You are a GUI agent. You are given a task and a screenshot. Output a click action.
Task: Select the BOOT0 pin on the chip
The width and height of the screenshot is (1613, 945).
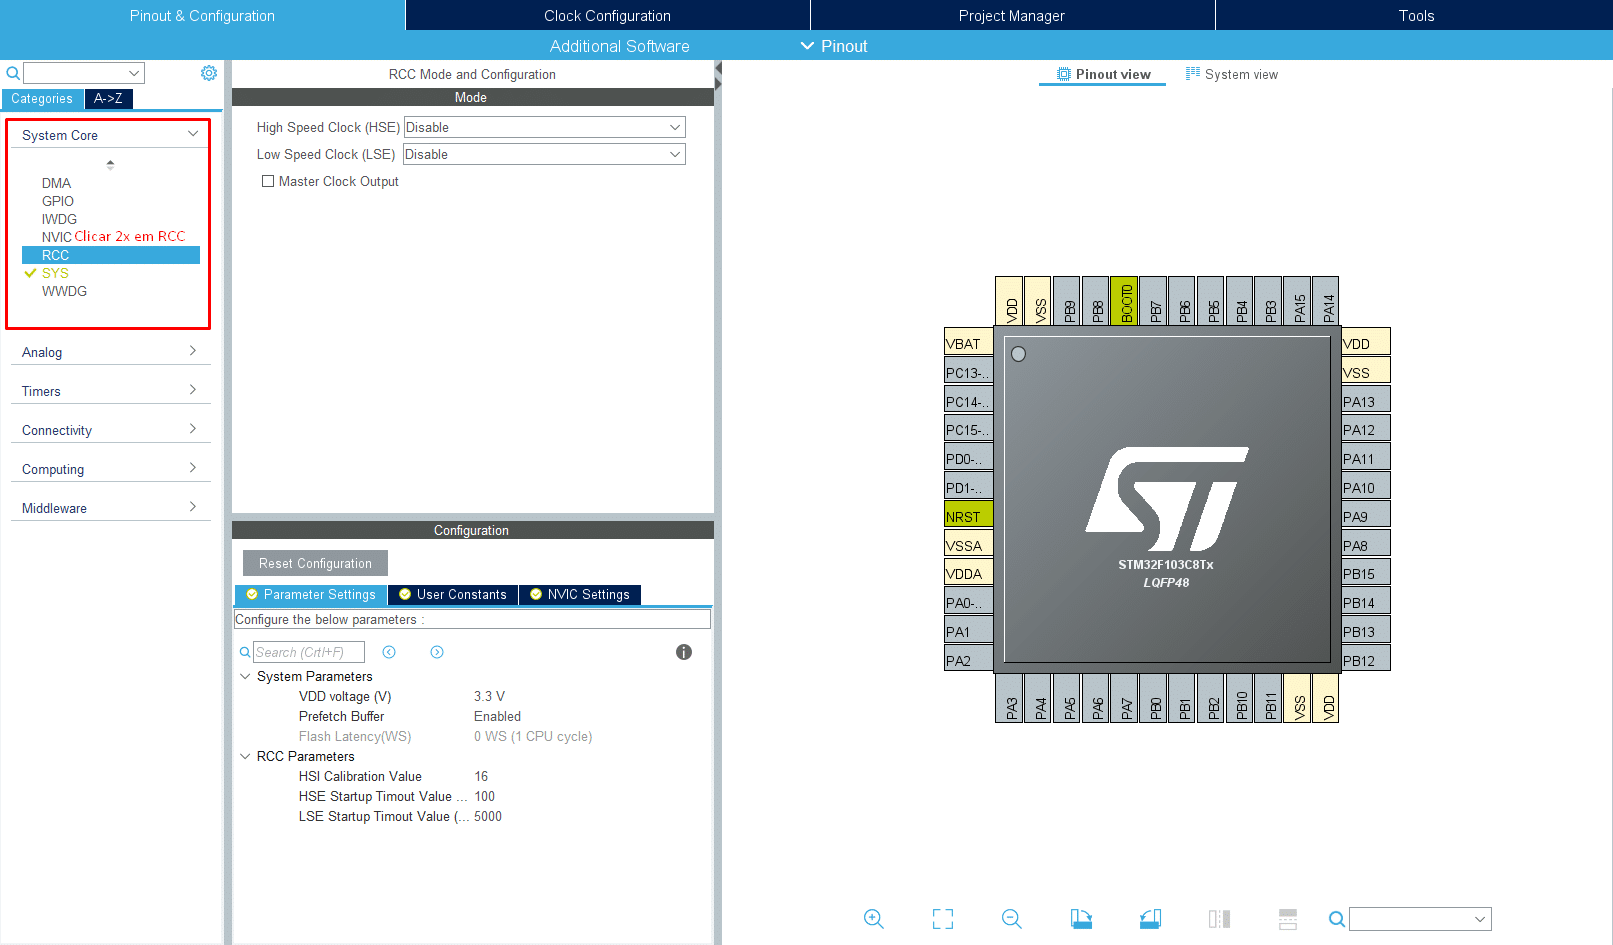1125,301
